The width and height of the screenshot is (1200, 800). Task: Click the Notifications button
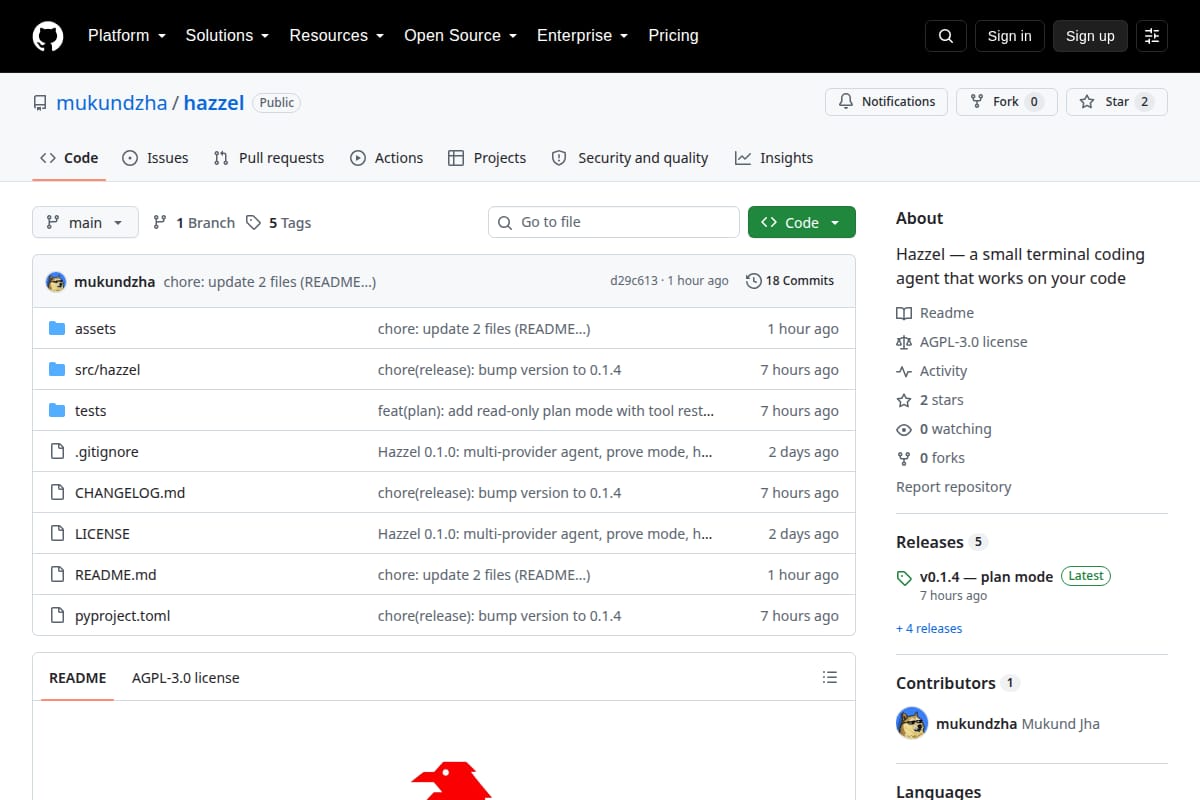pyautogui.click(x=886, y=102)
